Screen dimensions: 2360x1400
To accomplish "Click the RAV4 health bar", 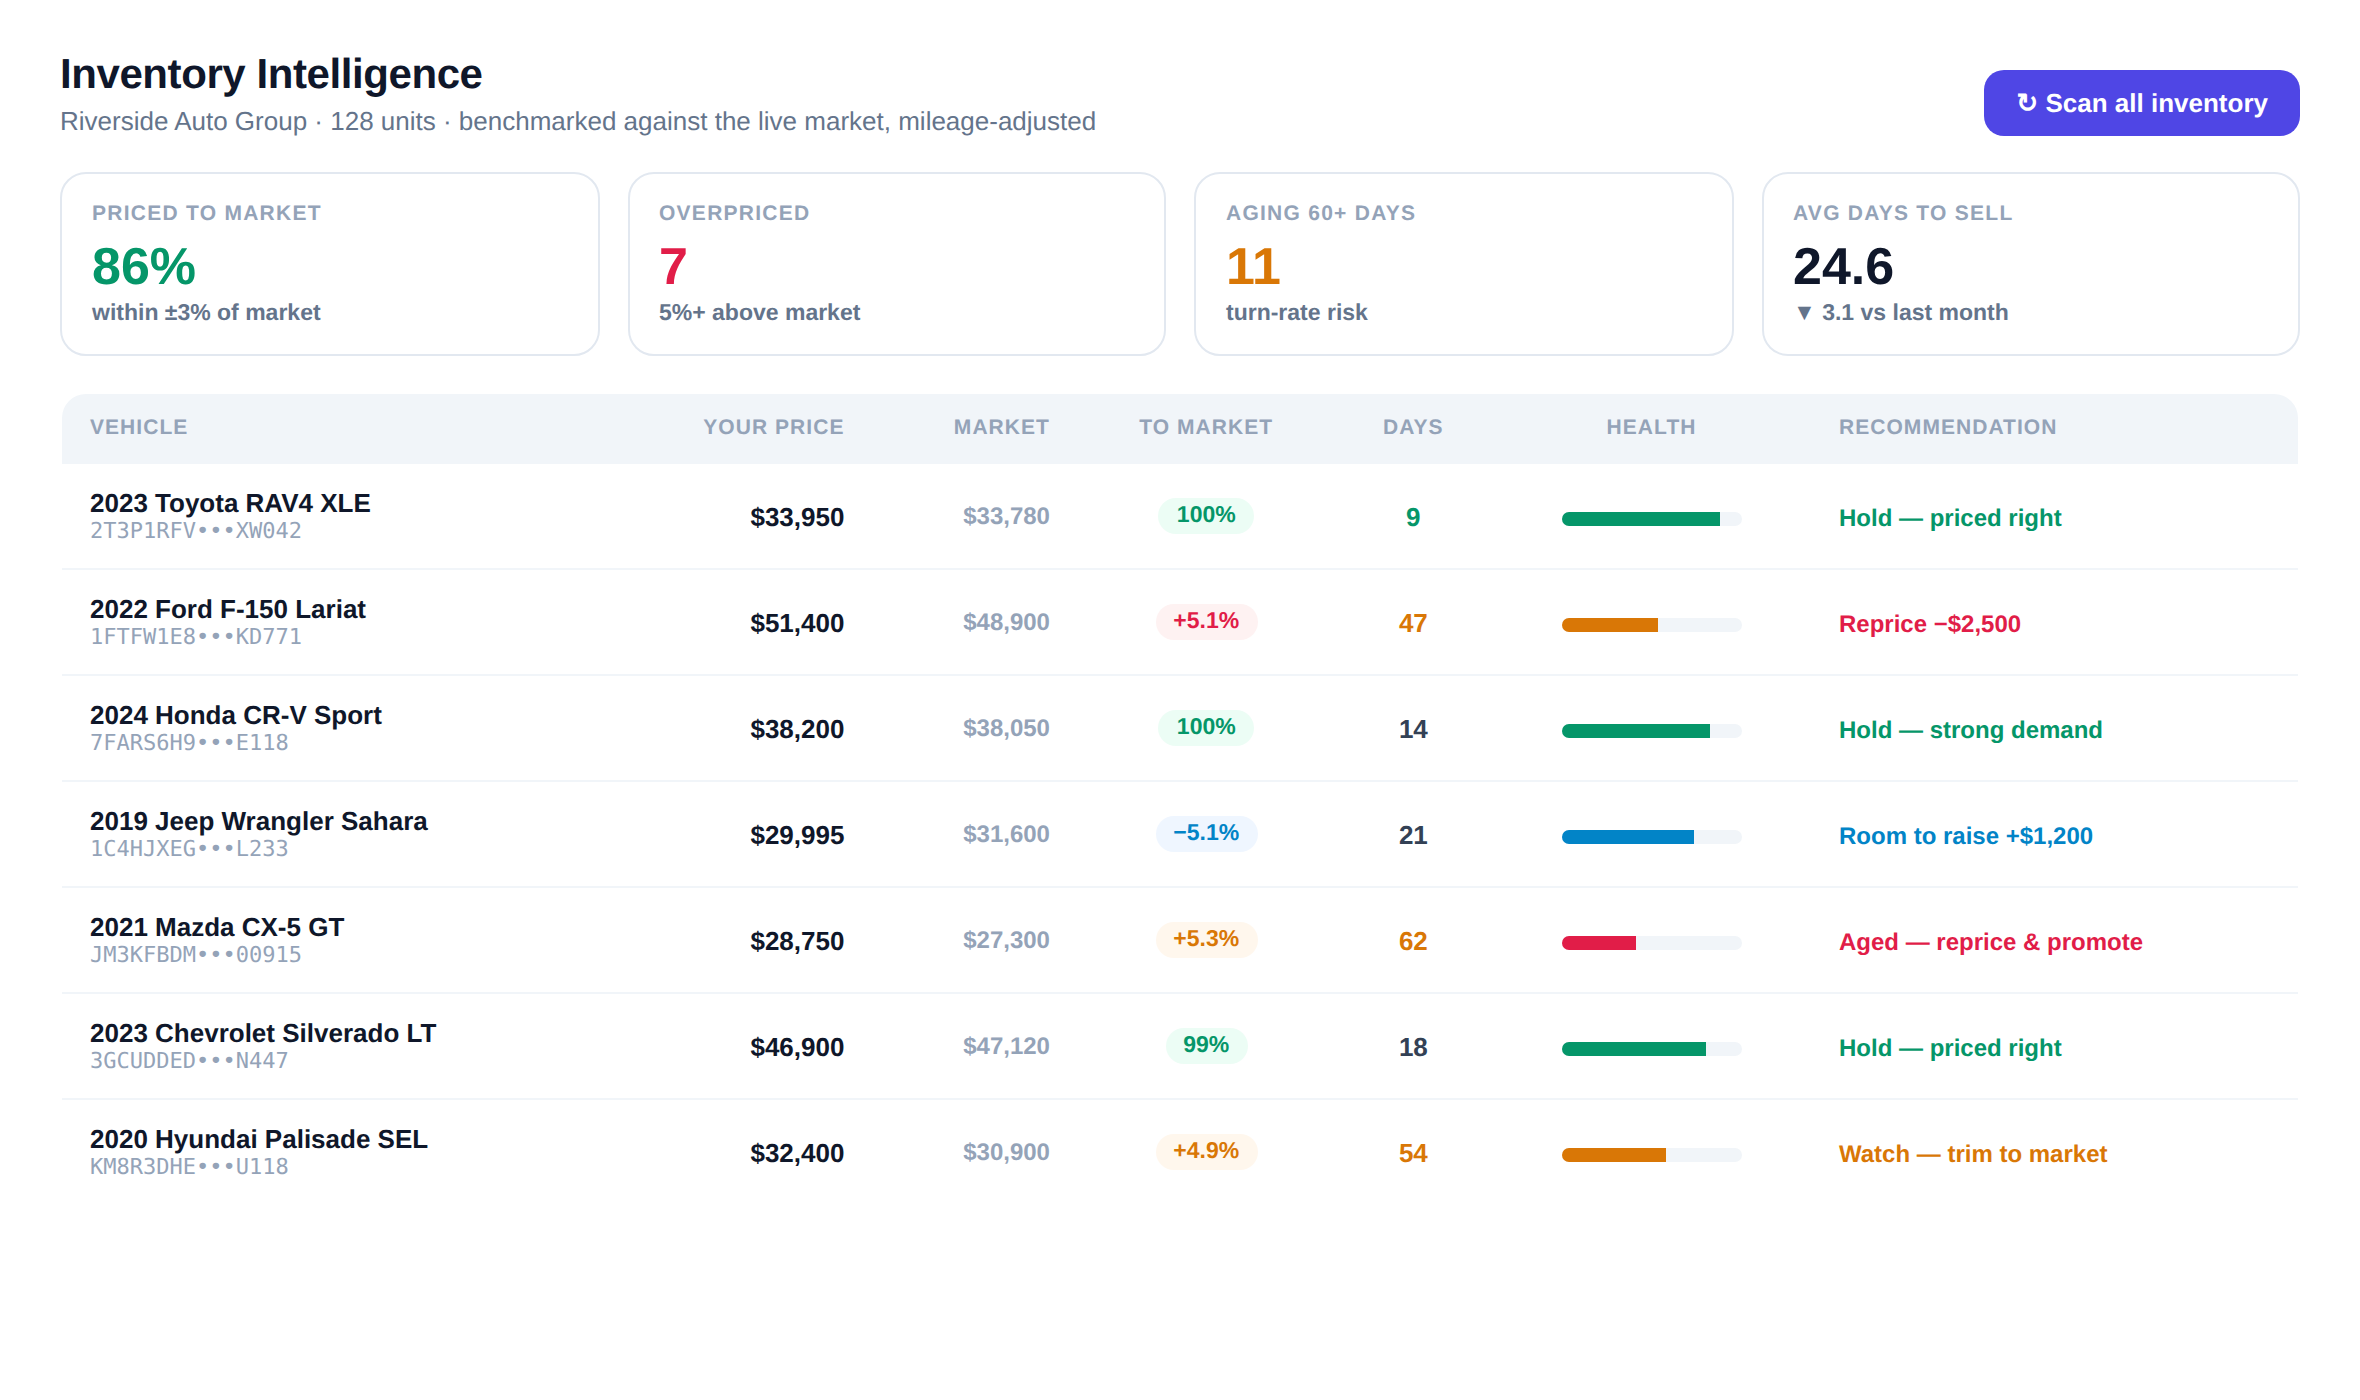I will (1651, 519).
